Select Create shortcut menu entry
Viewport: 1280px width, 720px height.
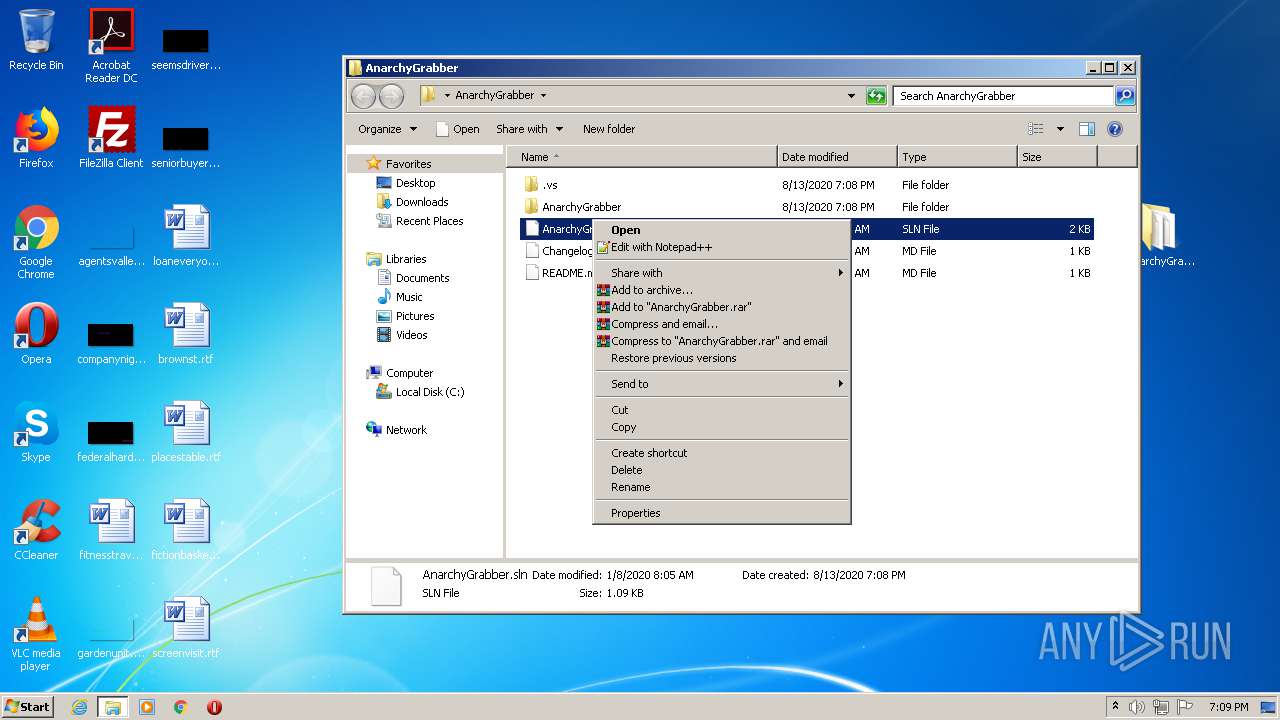coord(721,453)
